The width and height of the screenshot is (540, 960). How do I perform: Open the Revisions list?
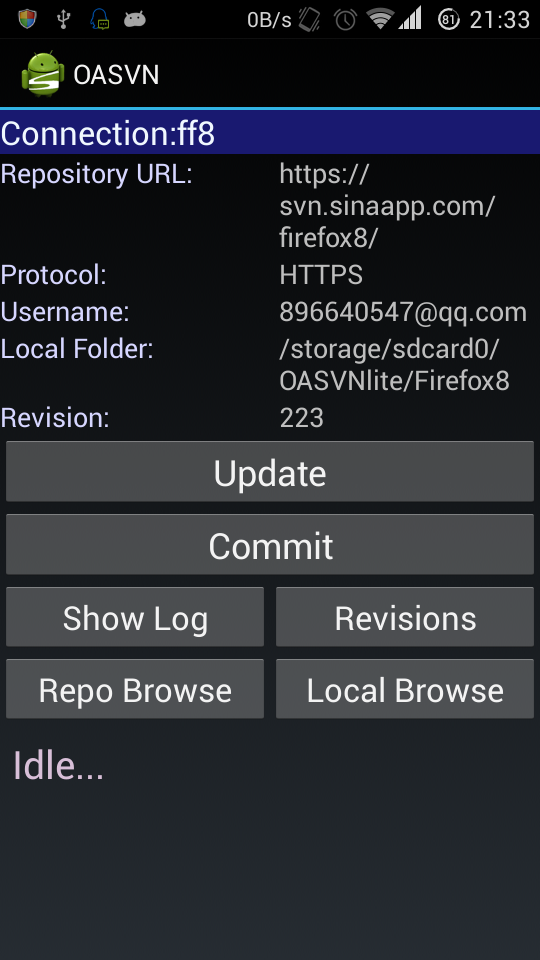pos(405,617)
